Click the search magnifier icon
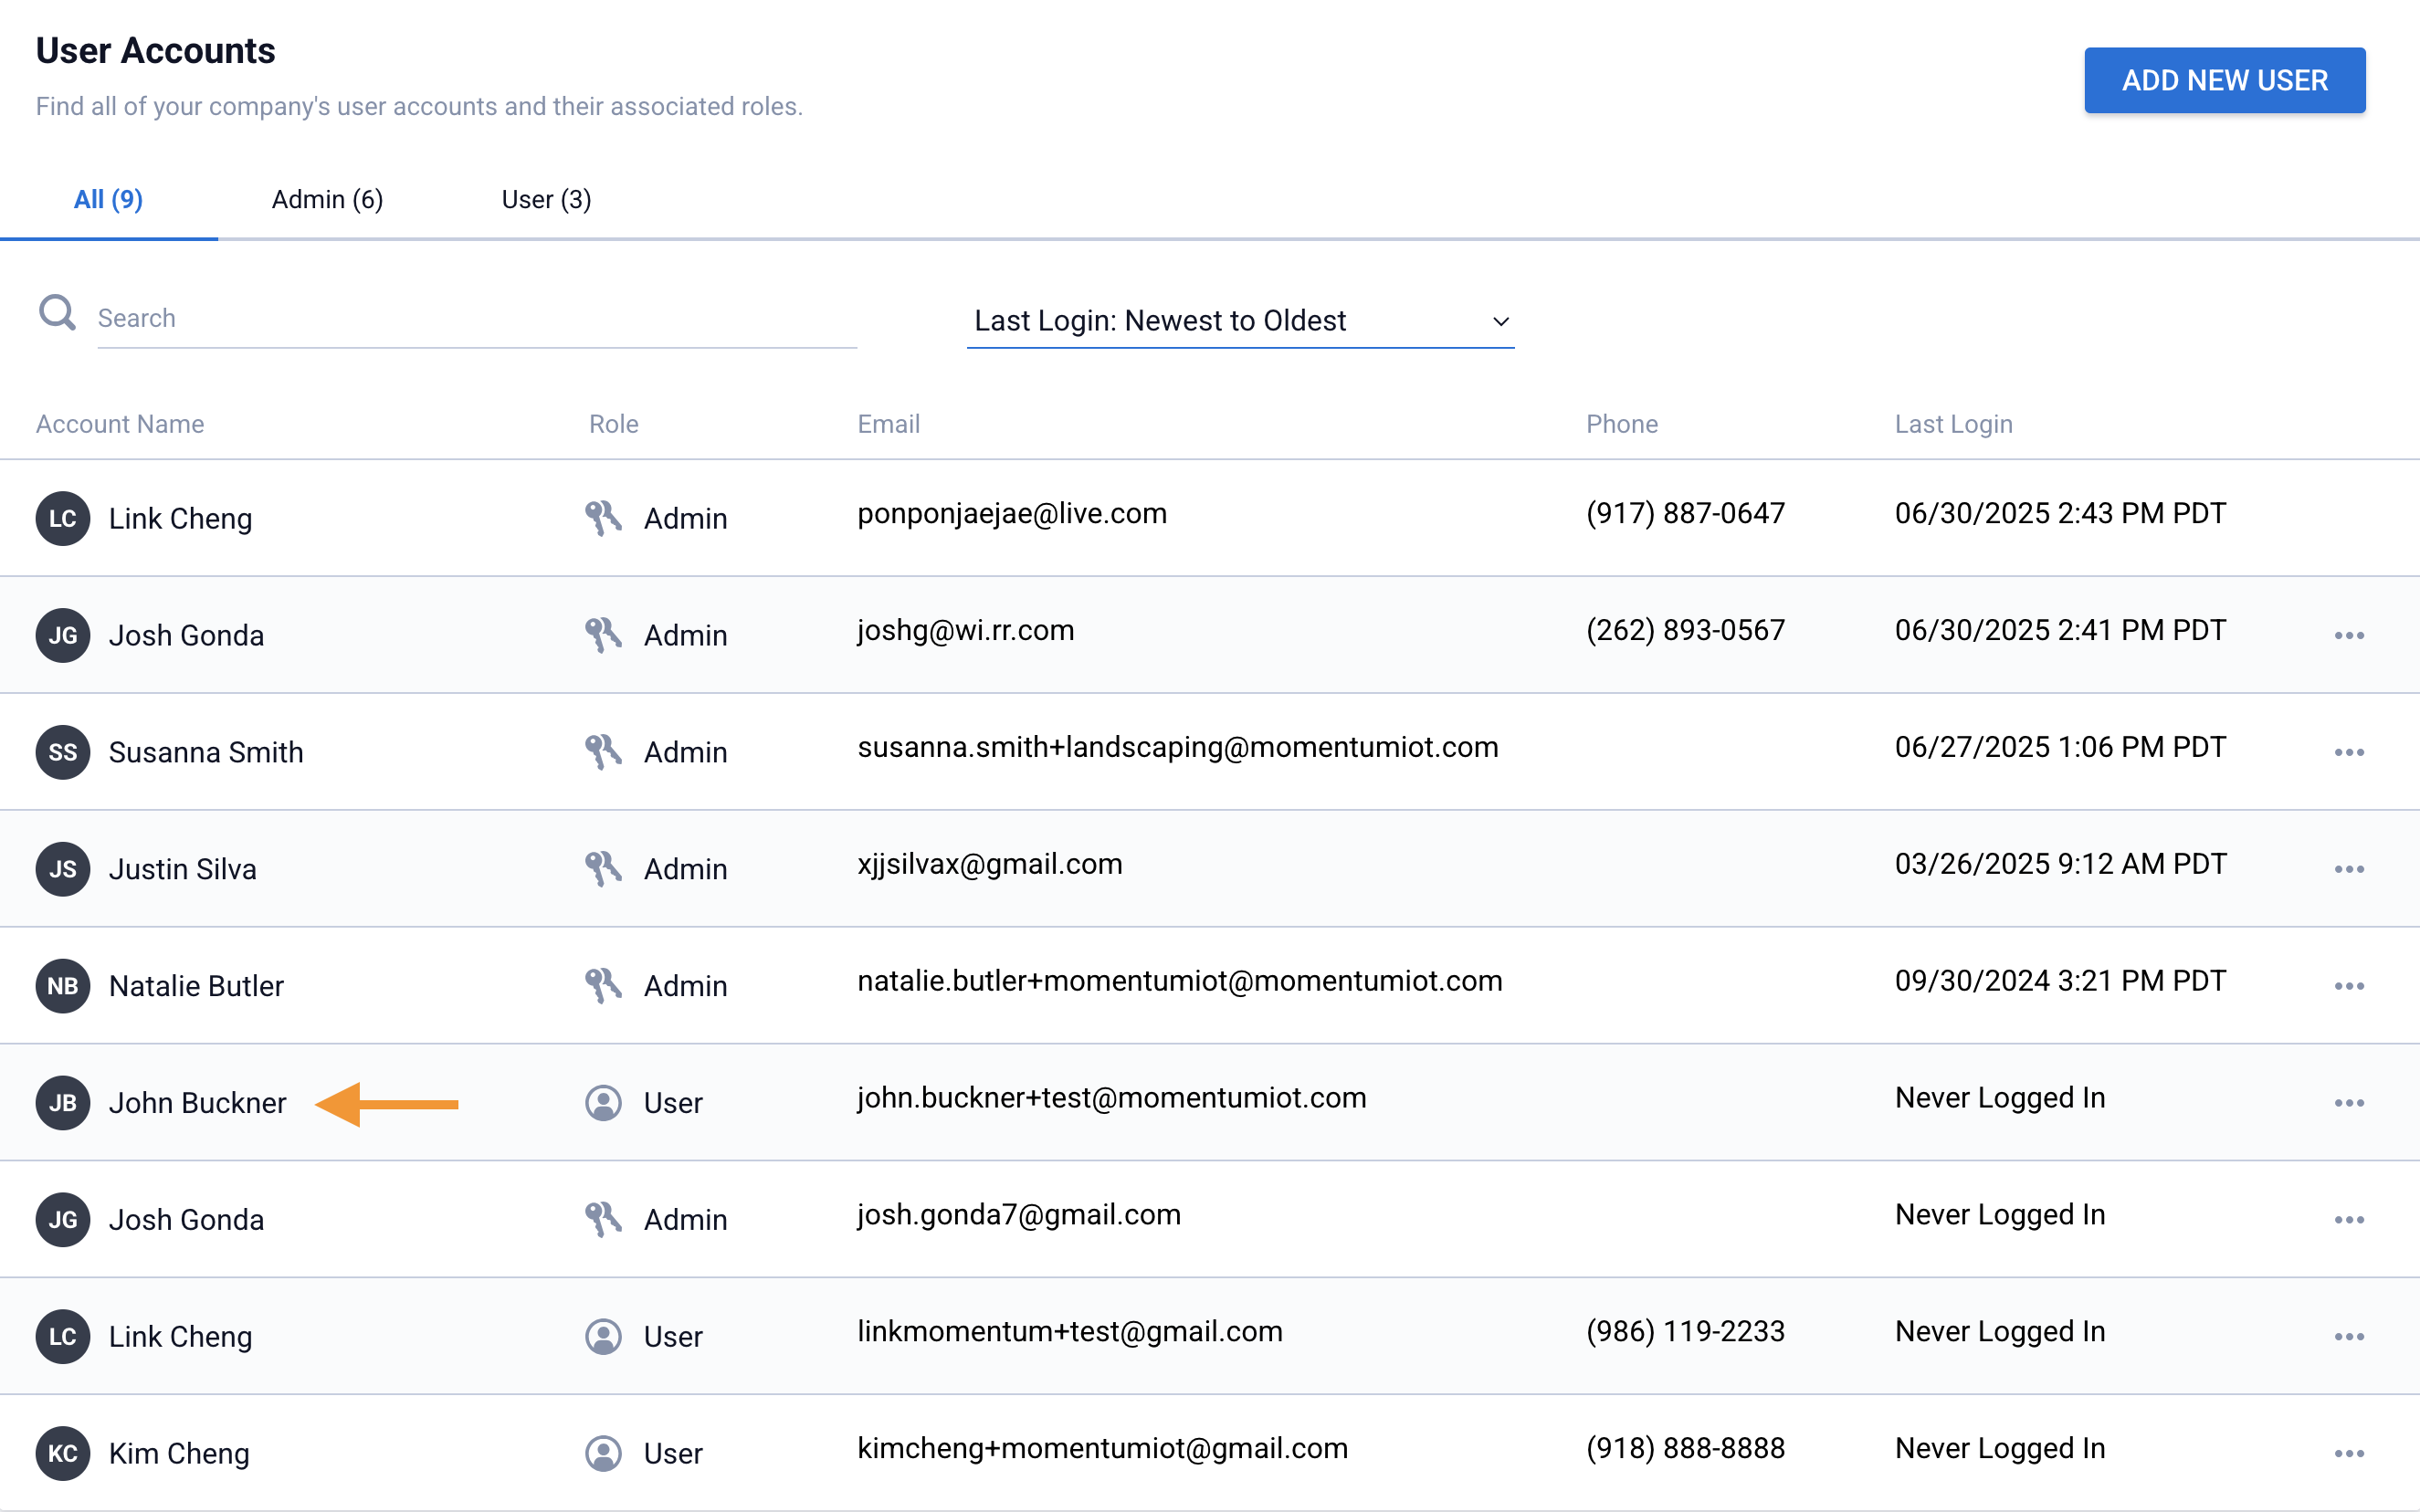The height and width of the screenshot is (1512, 2420). 57,313
